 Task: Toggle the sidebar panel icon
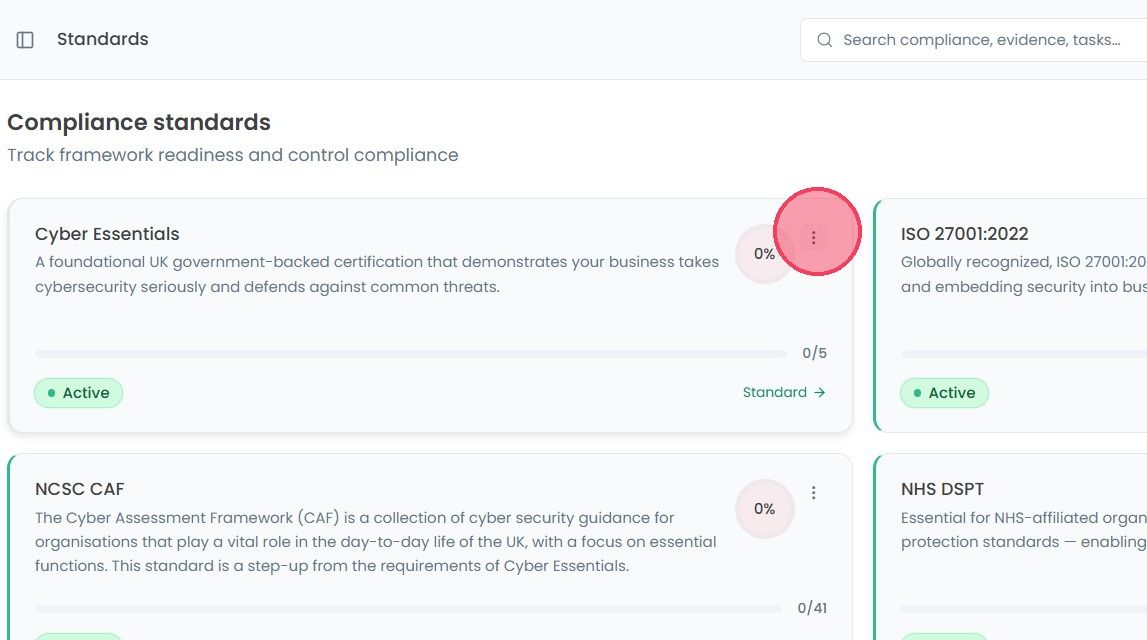pyautogui.click(x=25, y=39)
